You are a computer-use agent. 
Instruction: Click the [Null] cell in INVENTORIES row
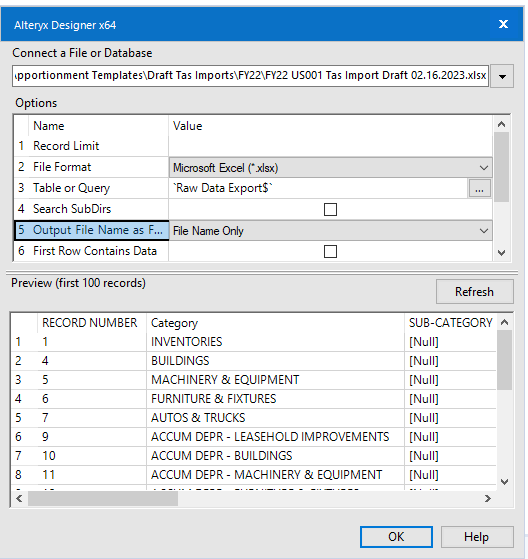[x=451, y=342]
